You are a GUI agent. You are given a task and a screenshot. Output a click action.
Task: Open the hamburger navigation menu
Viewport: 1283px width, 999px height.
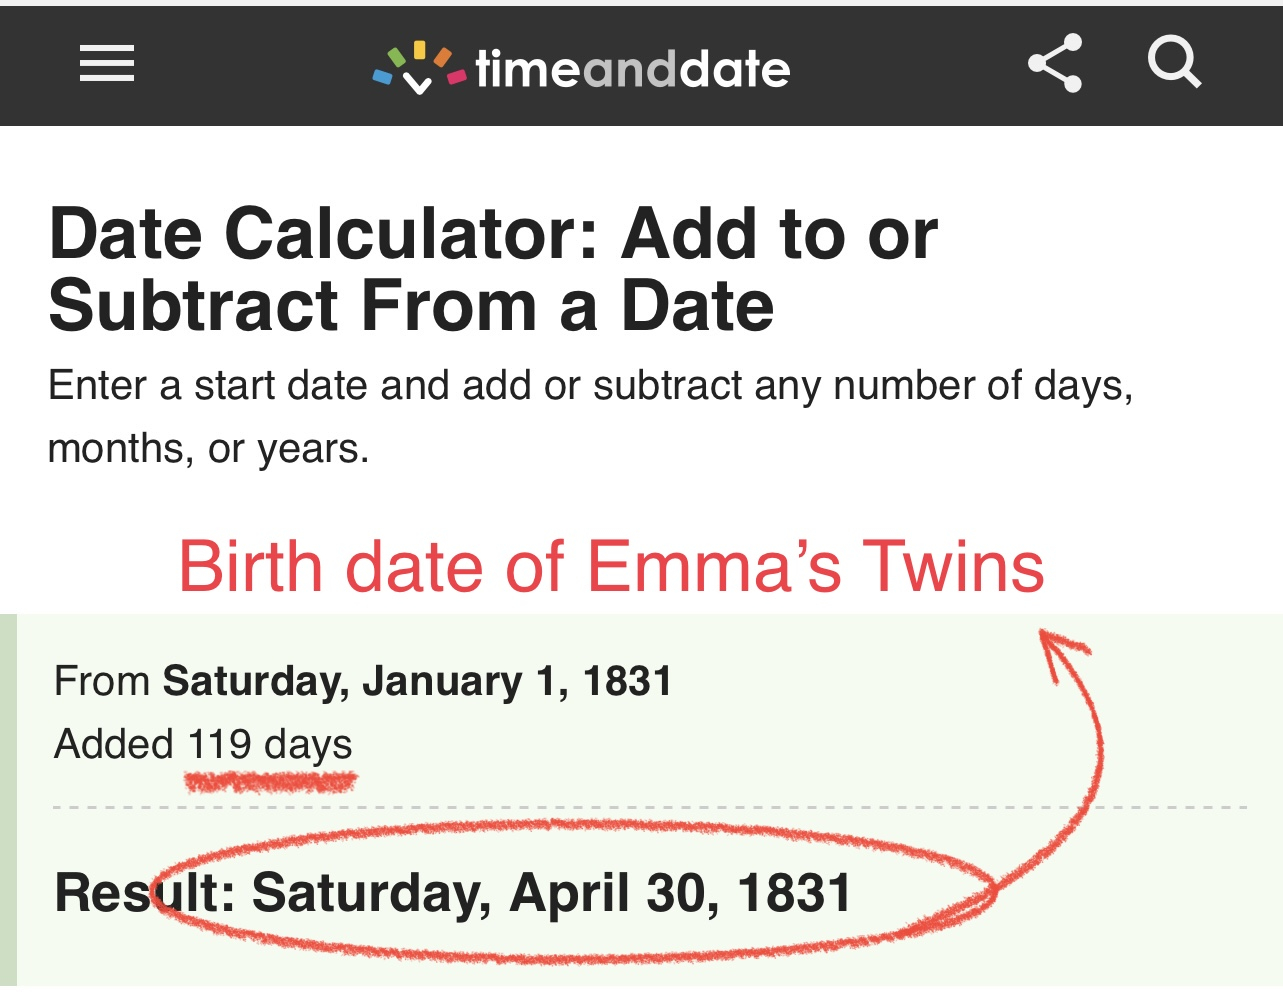coord(107,64)
